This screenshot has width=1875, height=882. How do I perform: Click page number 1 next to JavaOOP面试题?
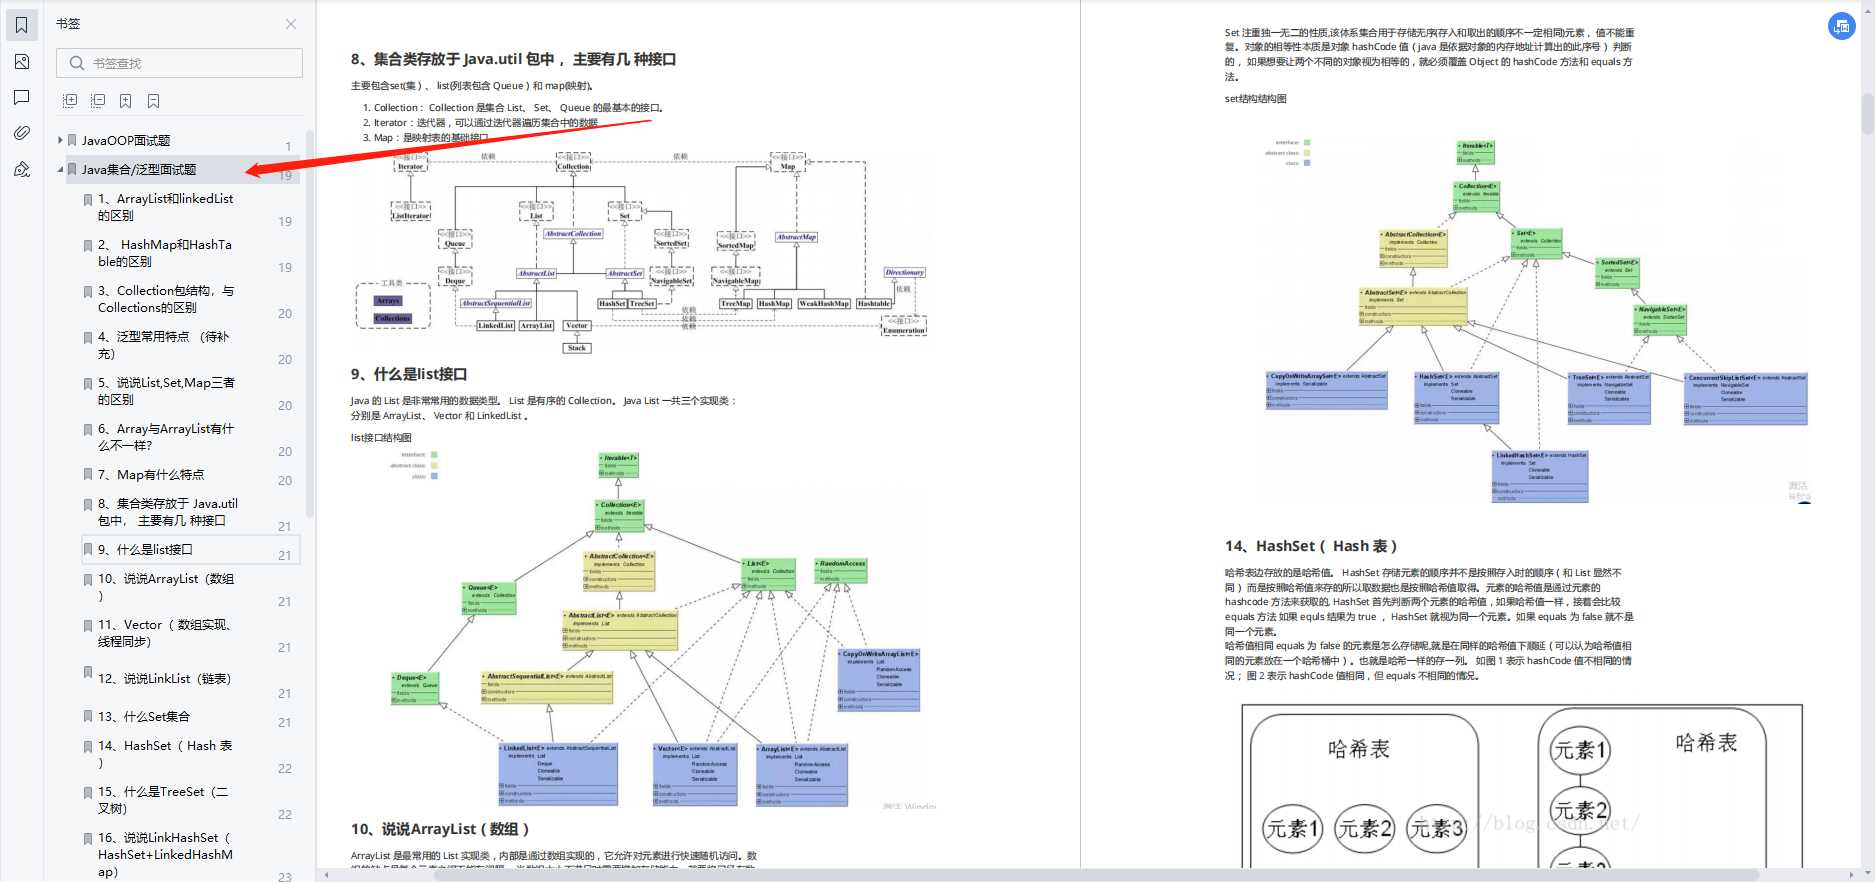288,147
